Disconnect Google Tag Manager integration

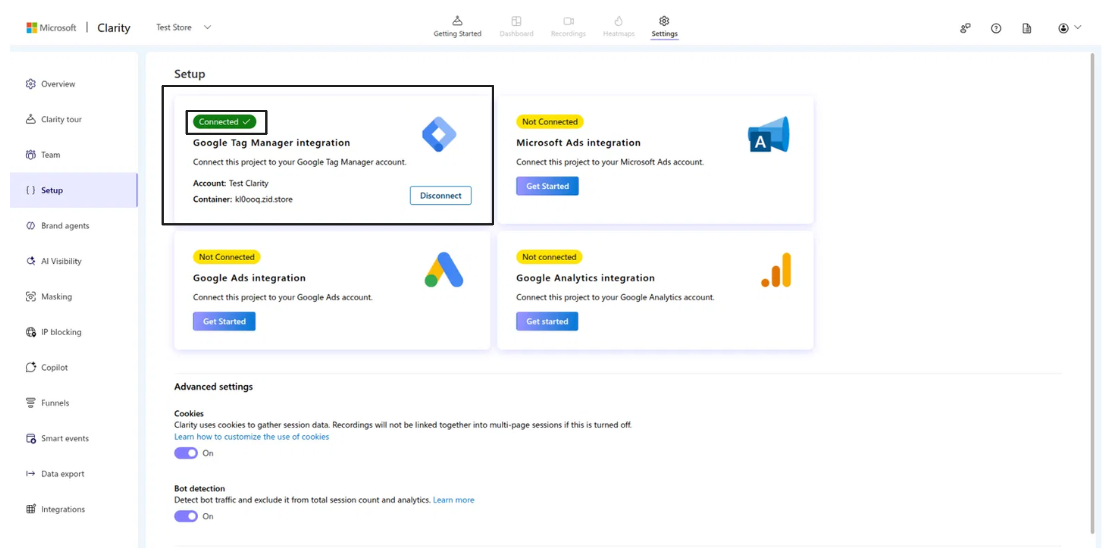pyautogui.click(x=441, y=195)
